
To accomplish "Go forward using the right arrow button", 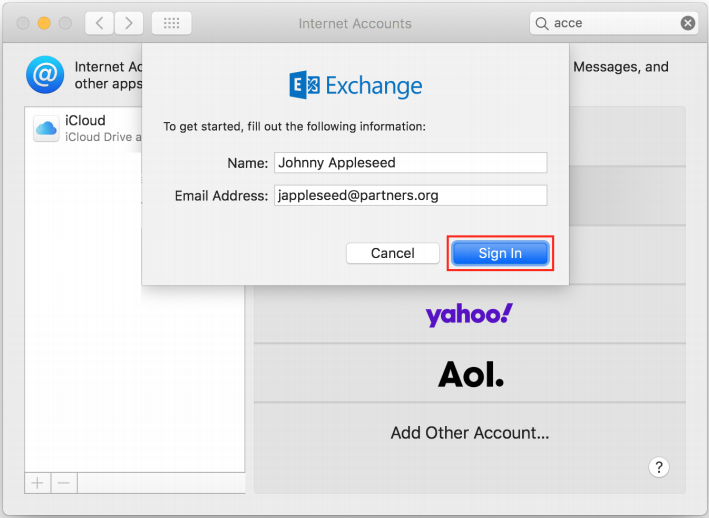I will pos(129,23).
